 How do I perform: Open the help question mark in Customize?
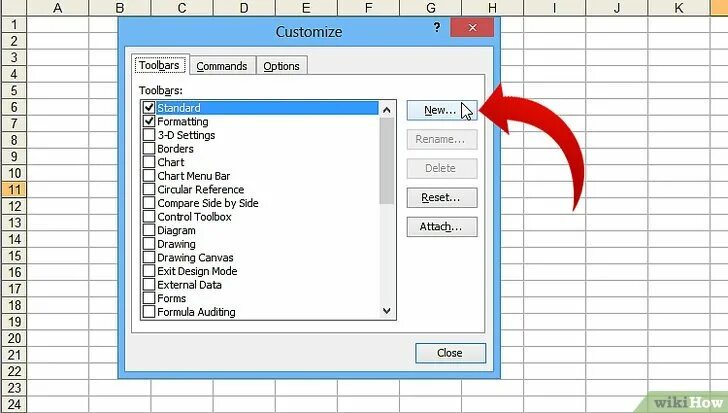point(436,27)
